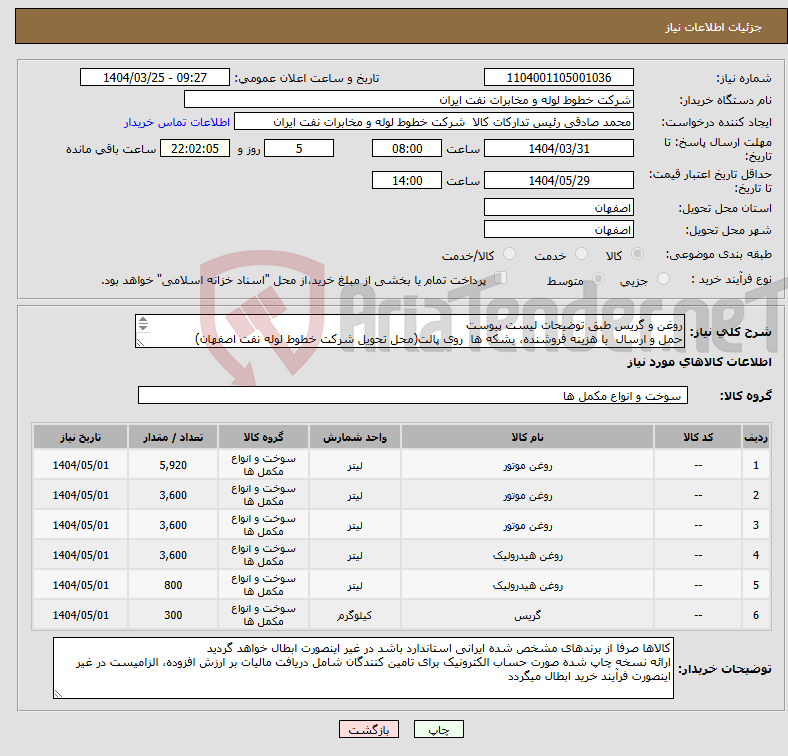
Task: Click the بازگشت (back) button
Action: click(368, 729)
